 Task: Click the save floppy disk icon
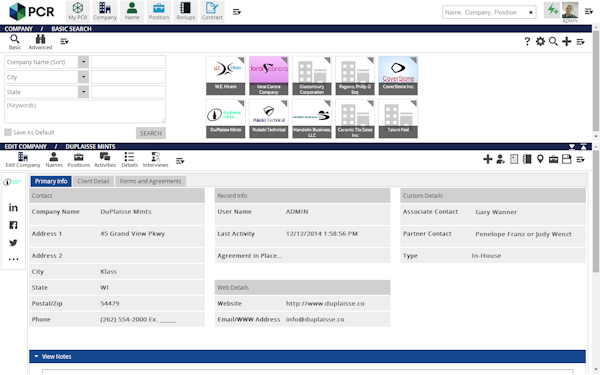566,159
